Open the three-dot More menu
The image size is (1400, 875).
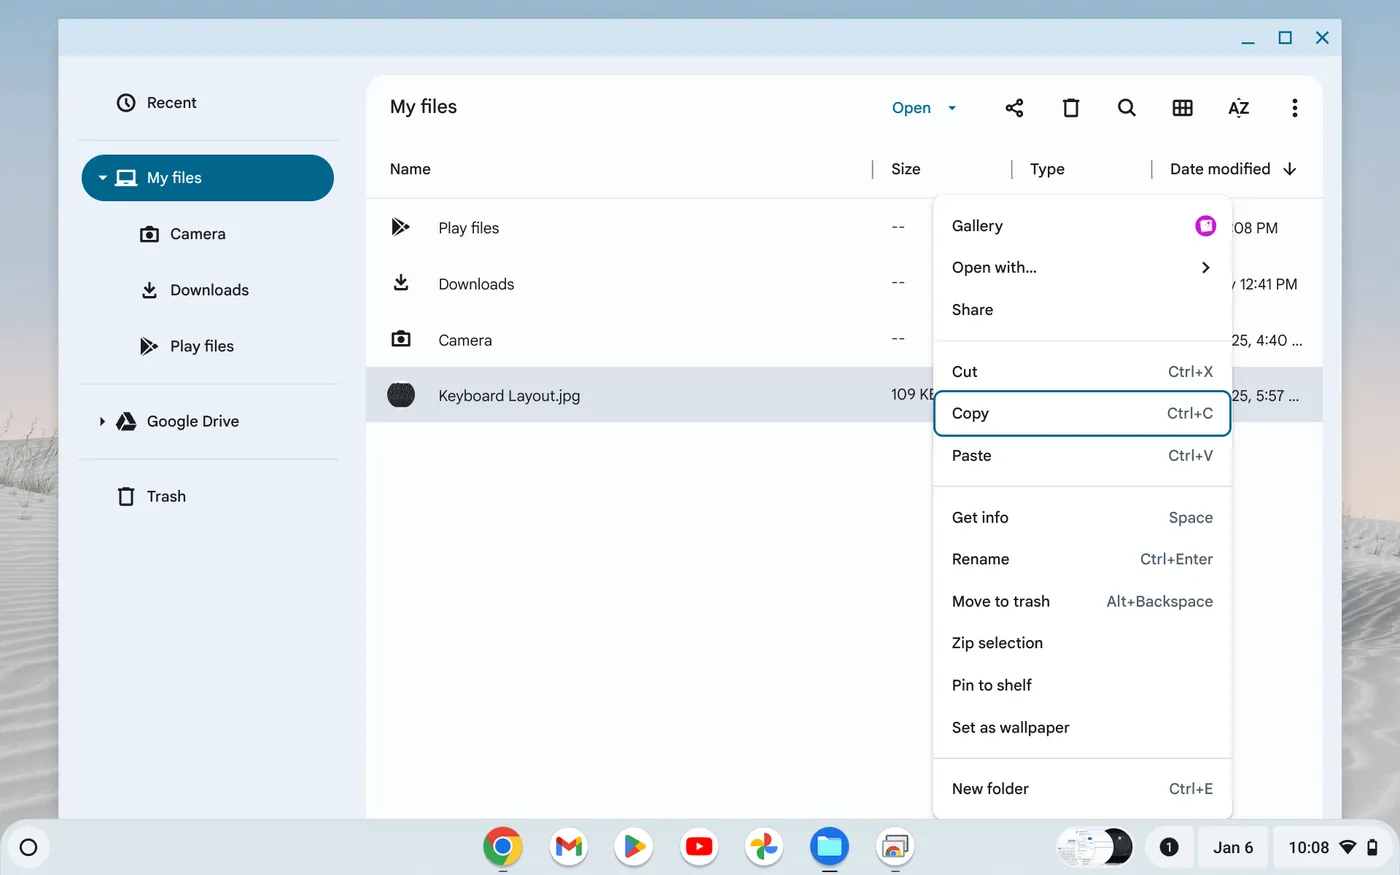[1295, 108]
